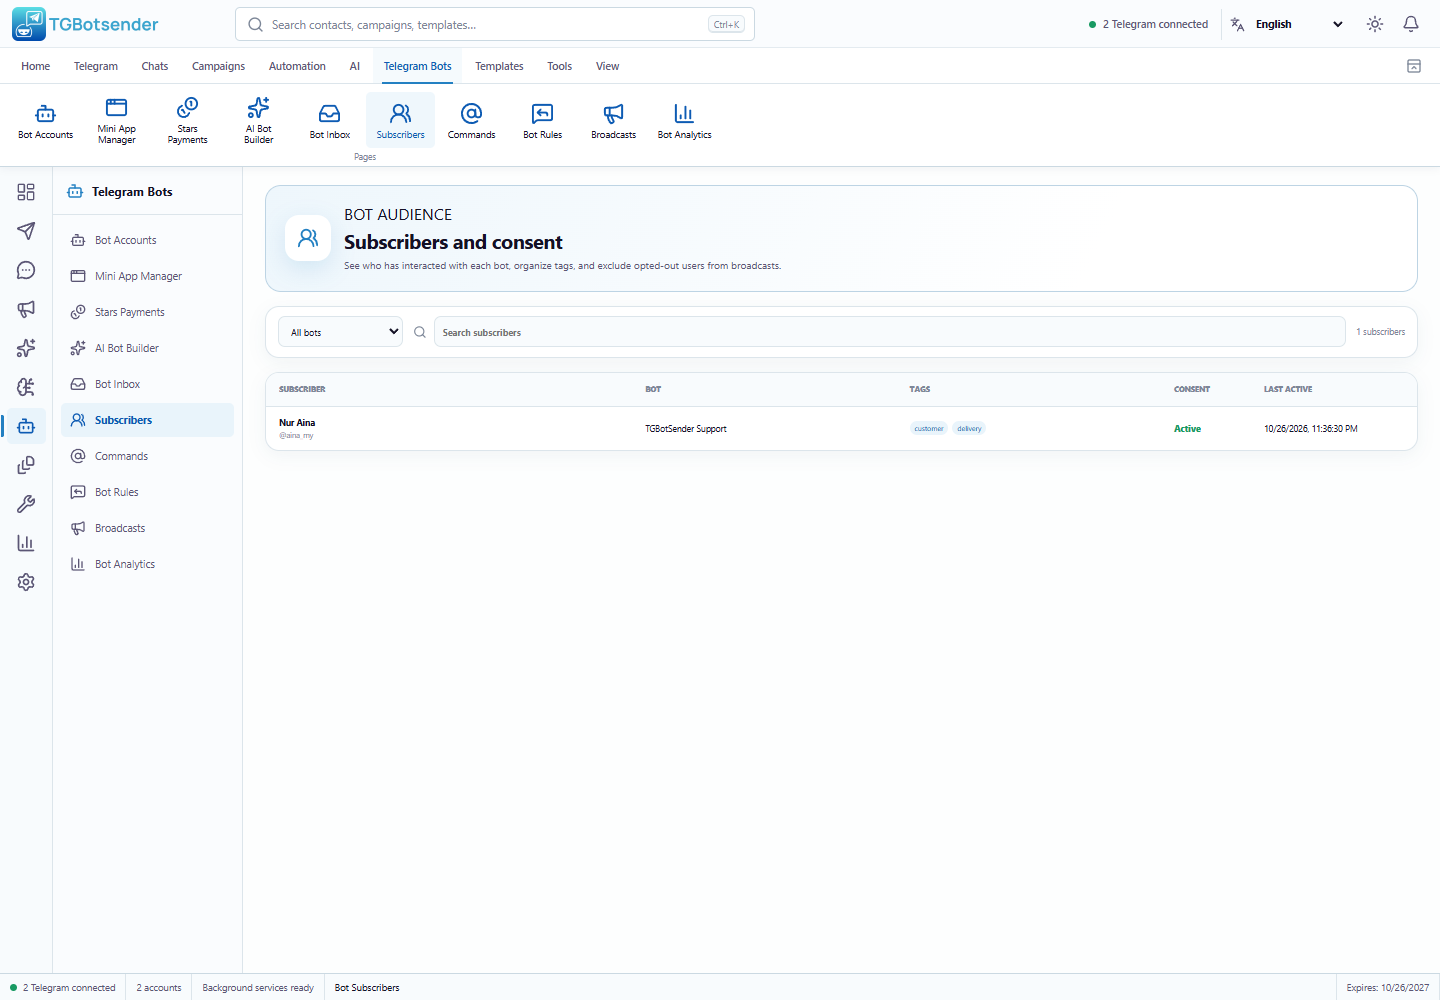This screenshot has width=1440, height=1000.
Task: Switch to the Templates tab
Action: click(499, 66)
